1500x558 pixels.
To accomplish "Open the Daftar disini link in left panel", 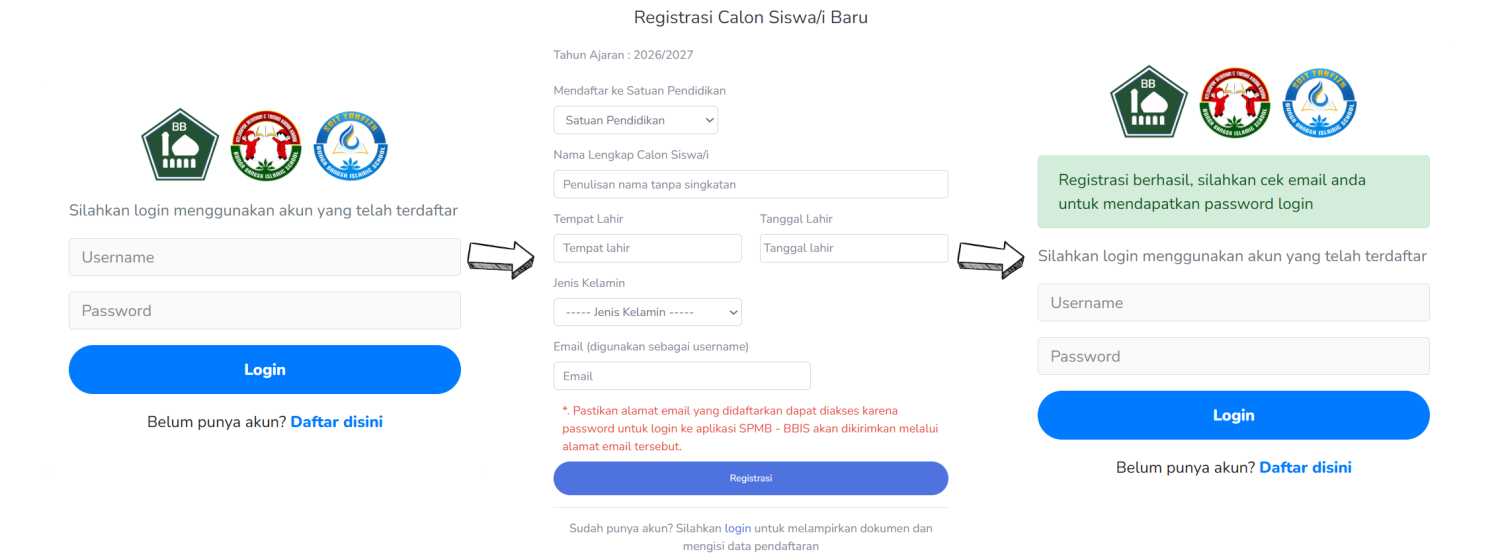I will 336,422.
